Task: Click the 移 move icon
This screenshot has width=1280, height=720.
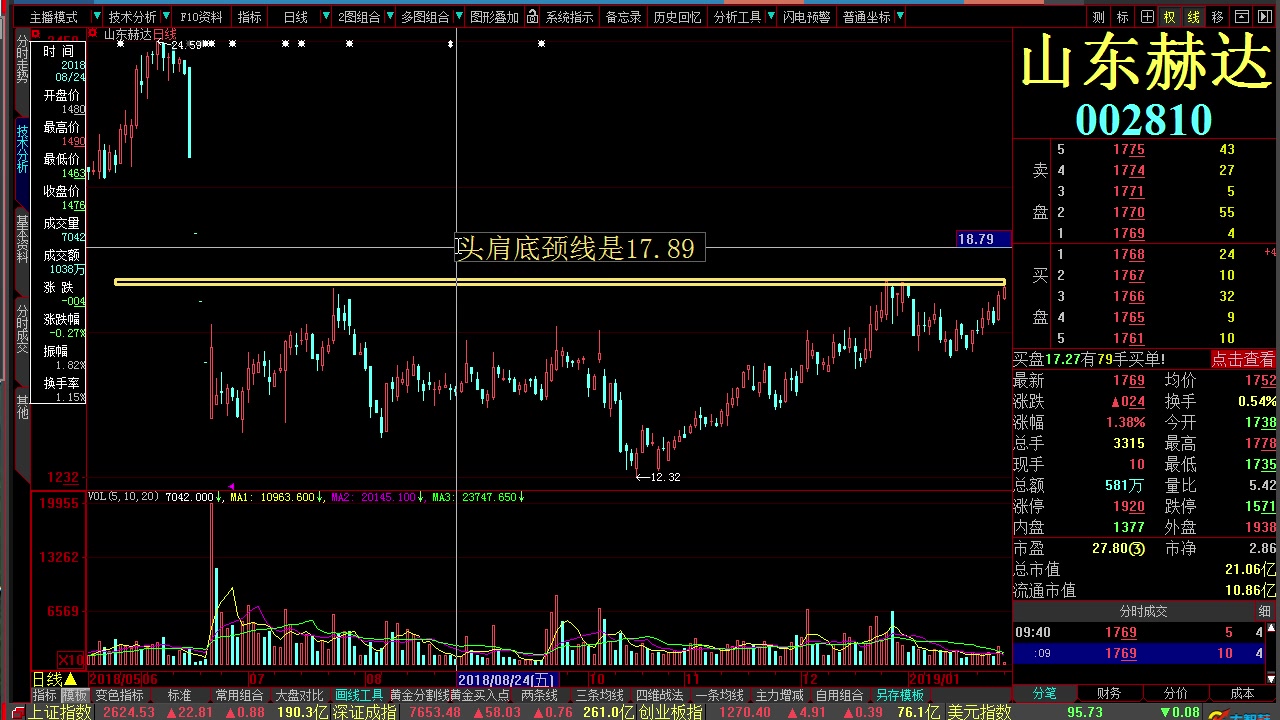Action: [1217, 17]
